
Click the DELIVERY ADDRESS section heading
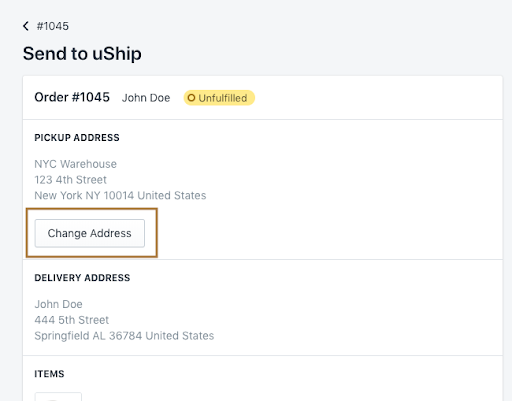(82, 278)
